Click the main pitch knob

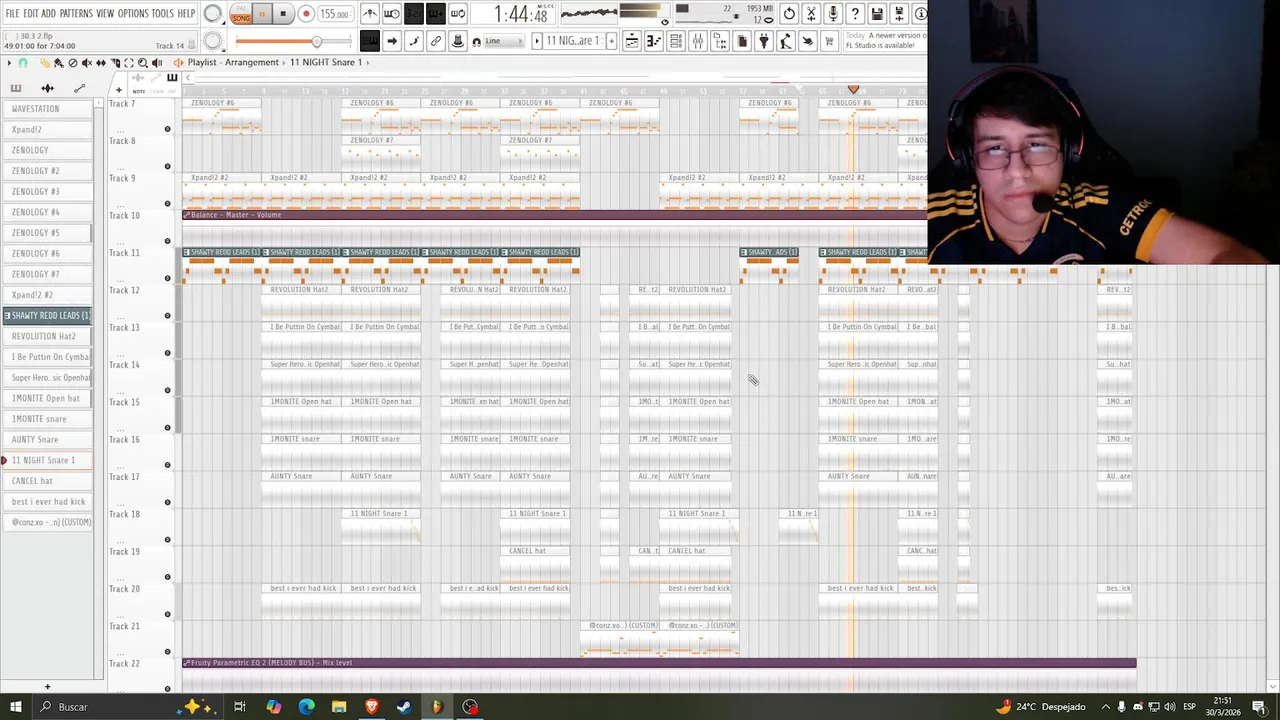[x=213, y=41]
